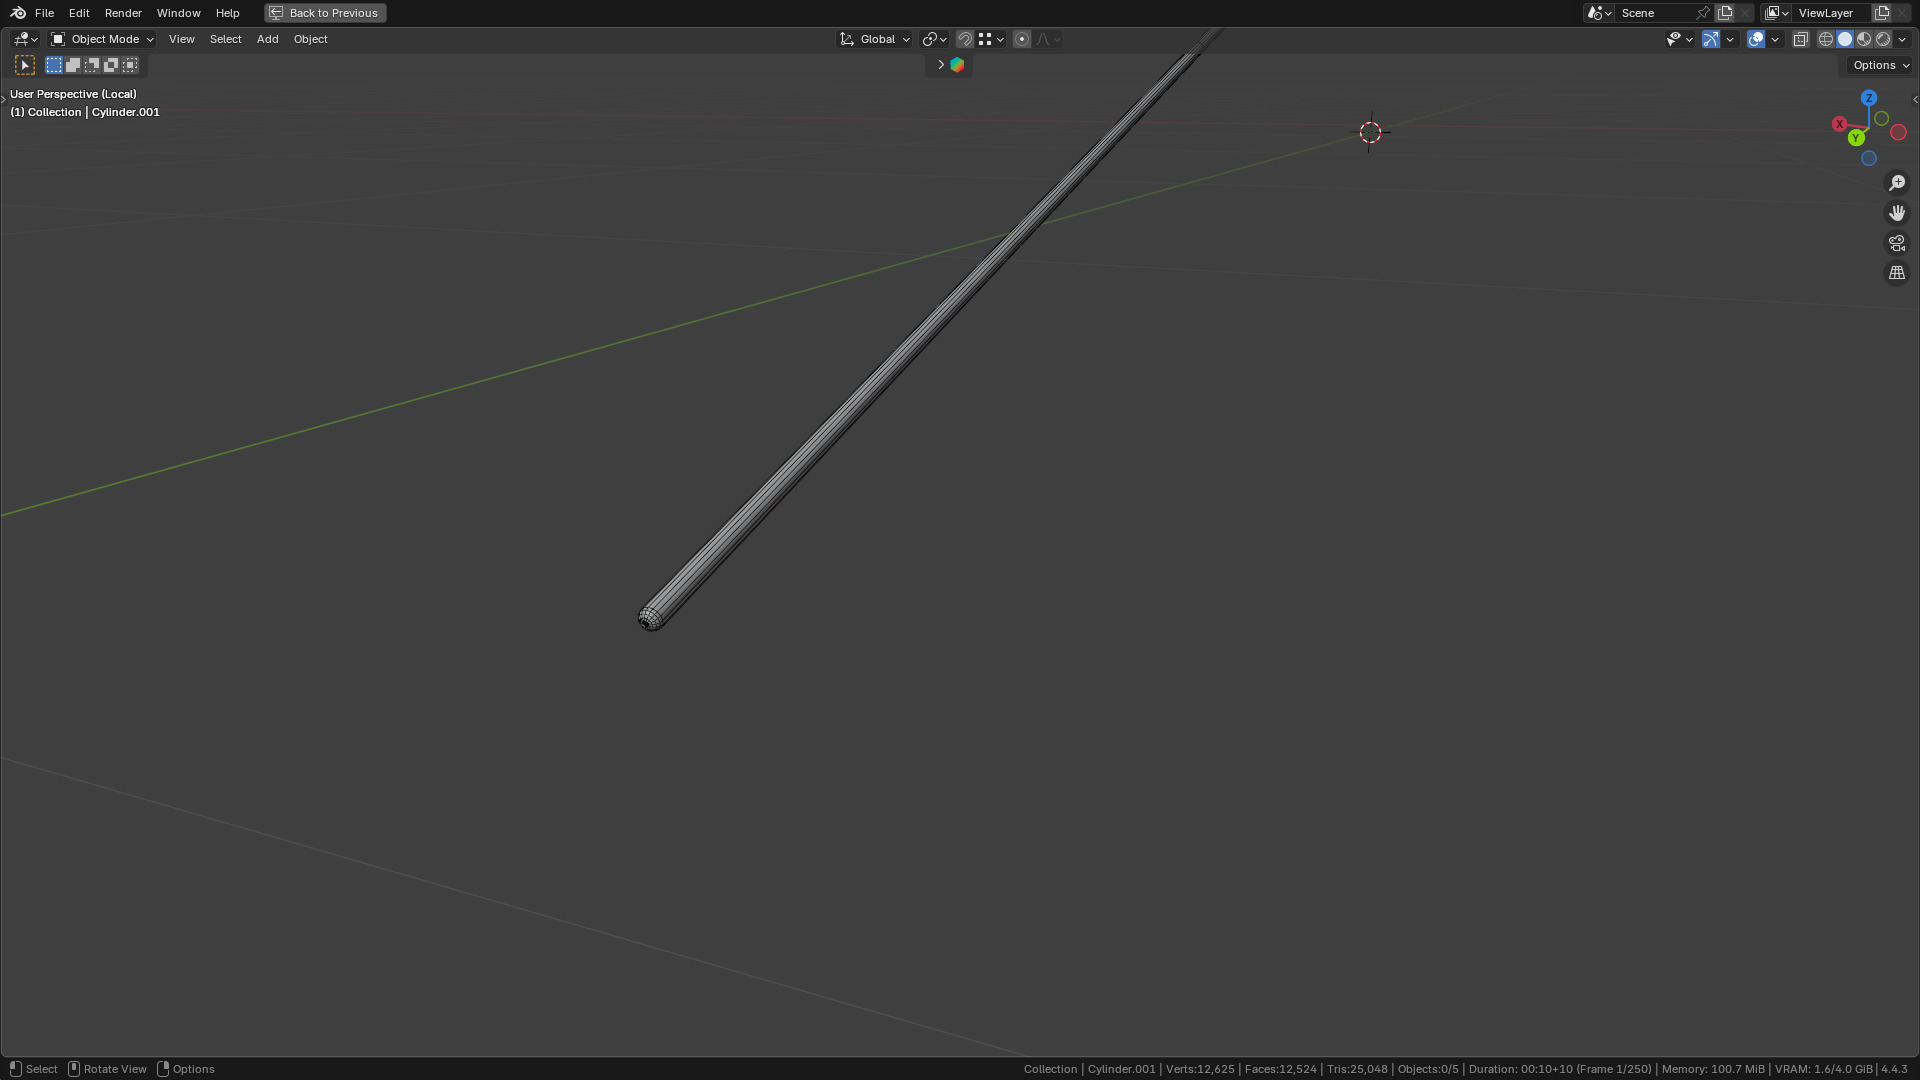
Task: Click the colorful hexagon add-on icon
Action: (x=957, y=65)
